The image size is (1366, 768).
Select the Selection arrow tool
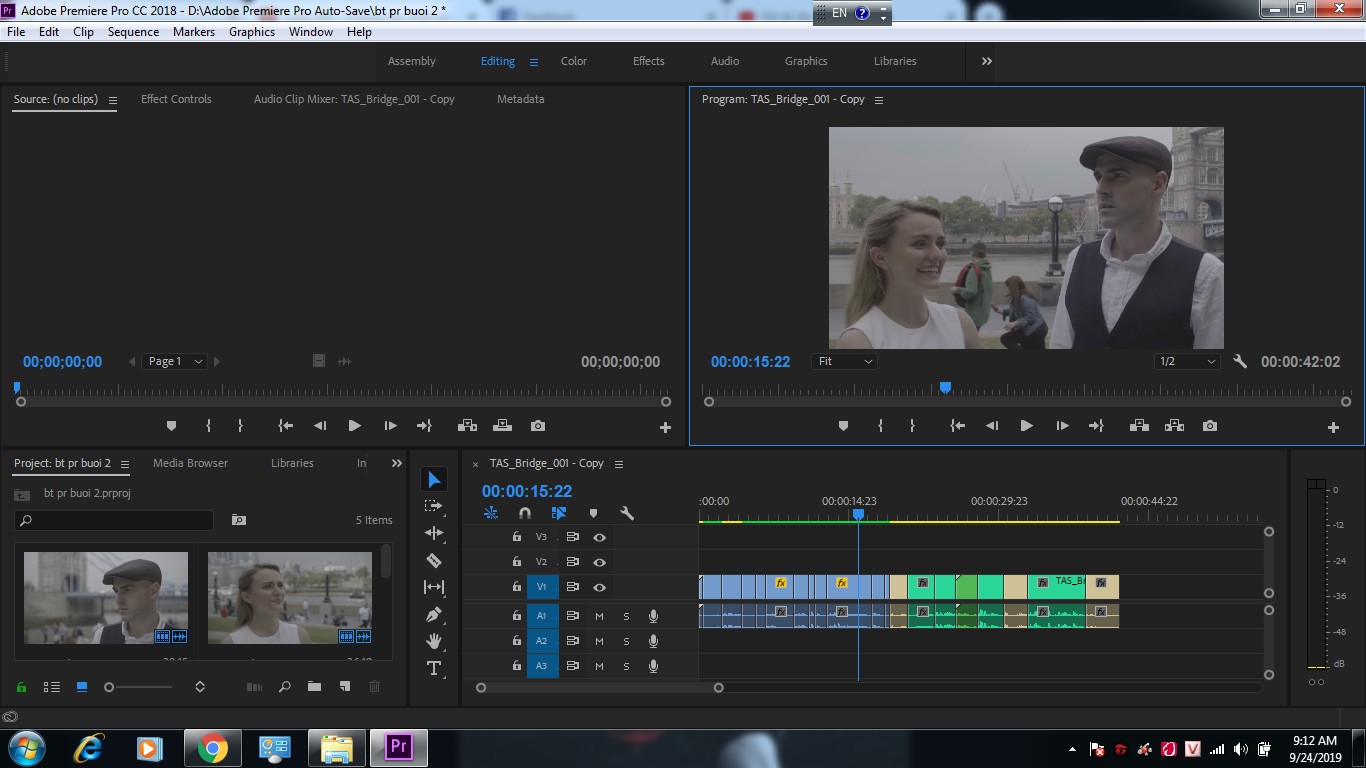point(434,480)
